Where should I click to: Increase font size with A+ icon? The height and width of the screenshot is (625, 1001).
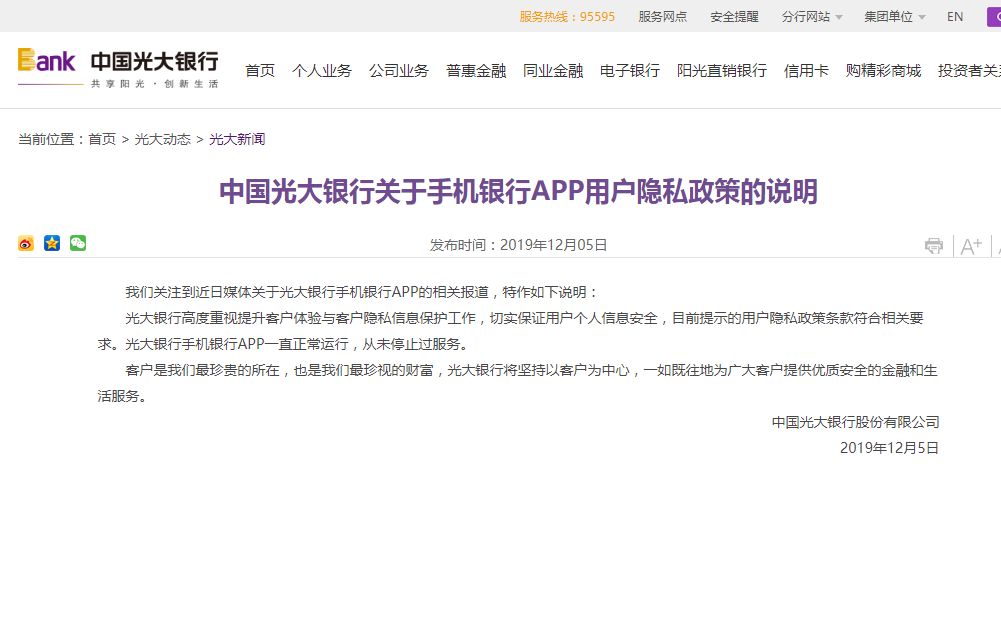(971, 246)
